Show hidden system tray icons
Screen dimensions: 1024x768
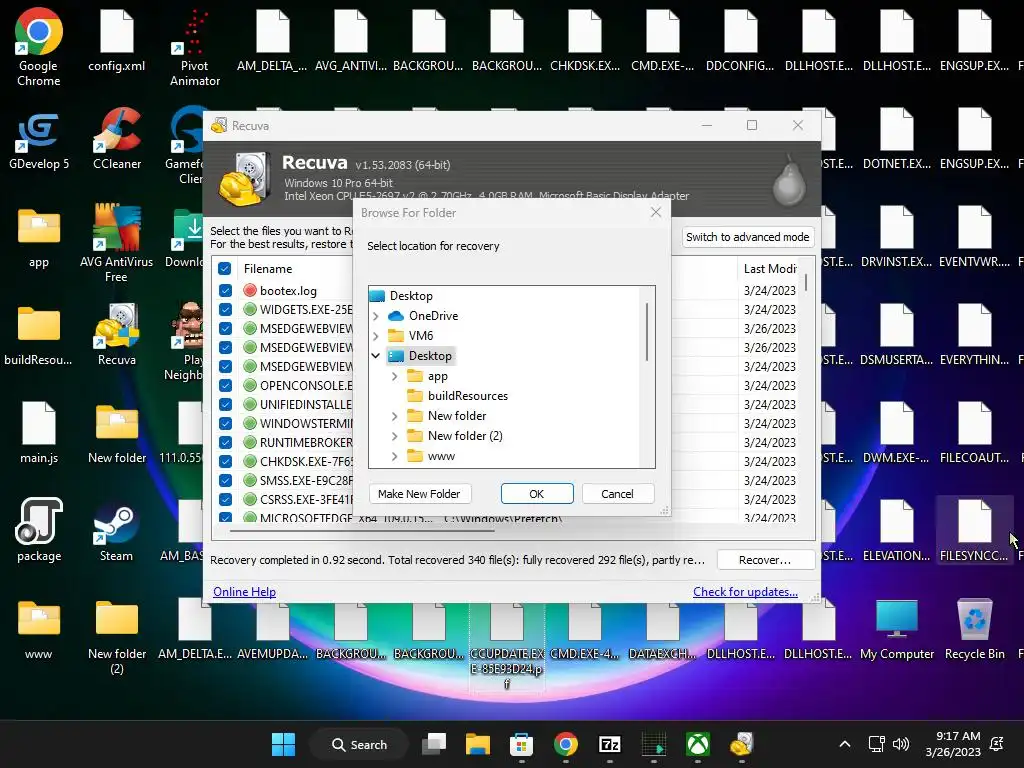point(844,744)
